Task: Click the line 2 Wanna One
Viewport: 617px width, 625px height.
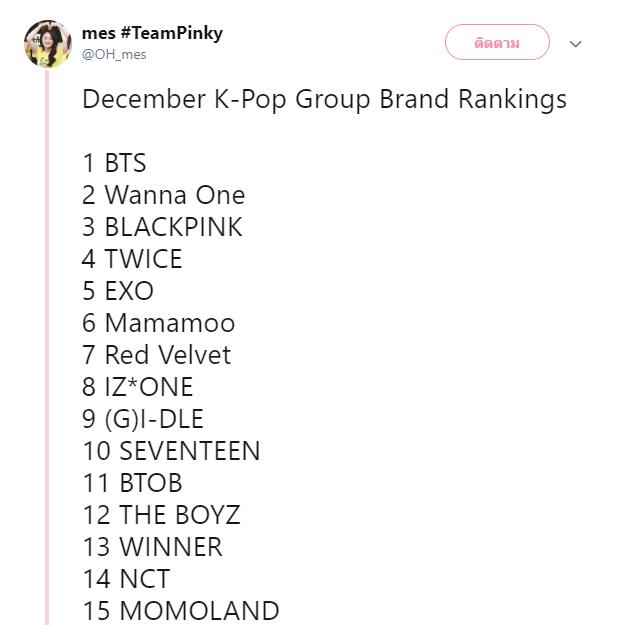Action: click(163, 195)
